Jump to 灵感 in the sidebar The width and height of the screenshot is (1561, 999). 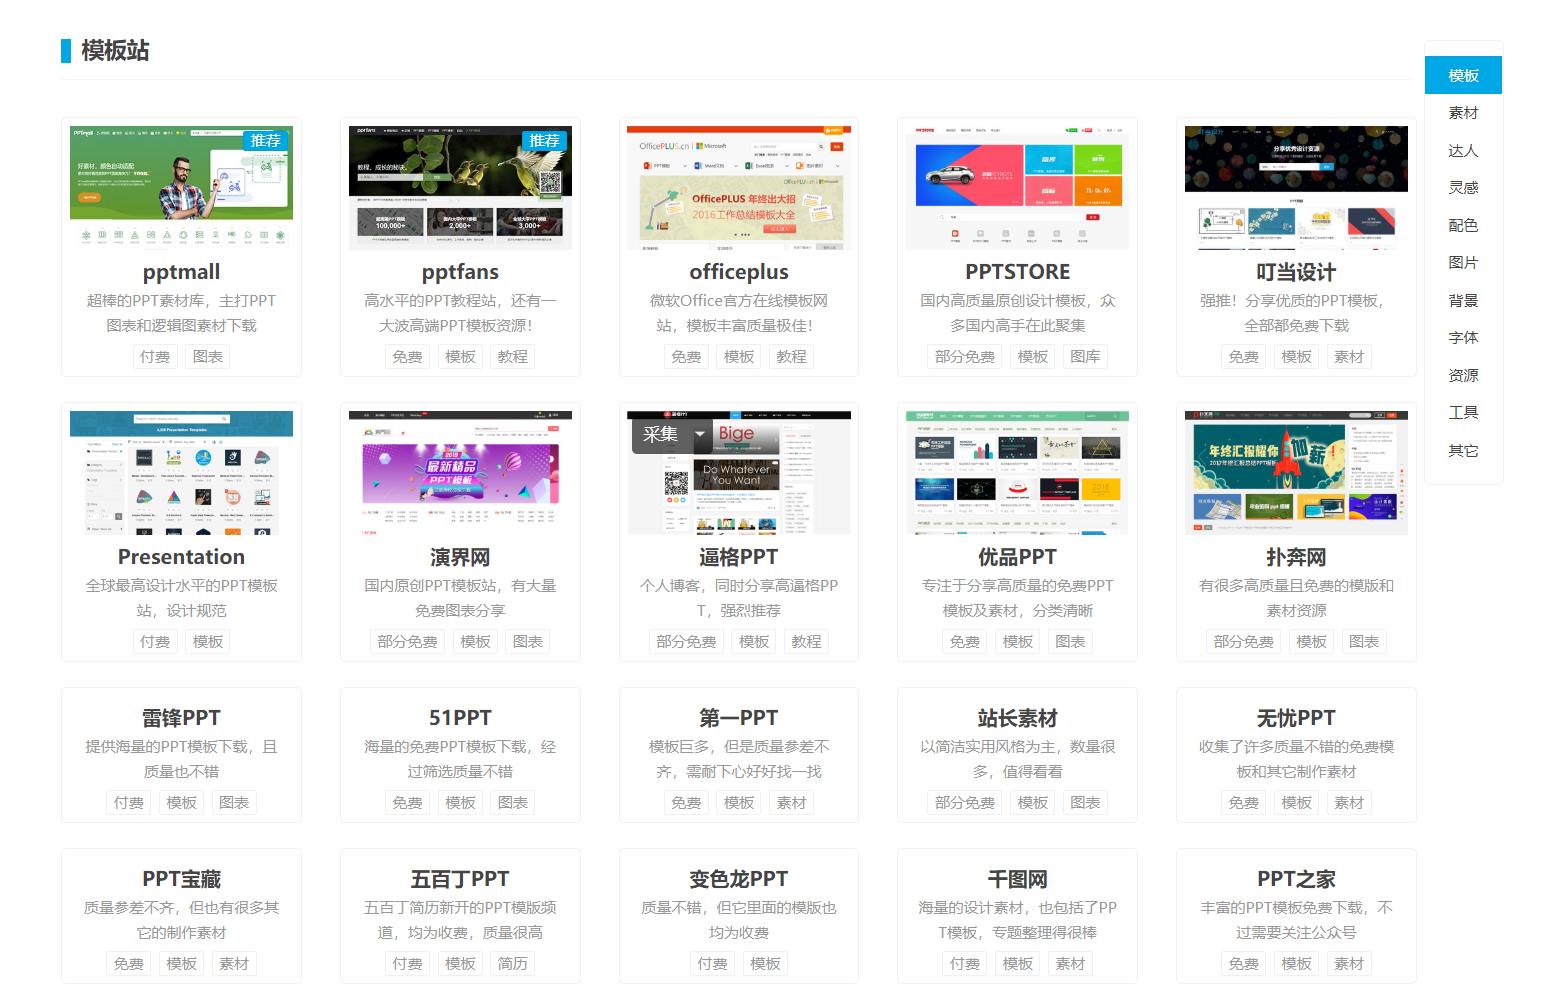pos(1463,188)
